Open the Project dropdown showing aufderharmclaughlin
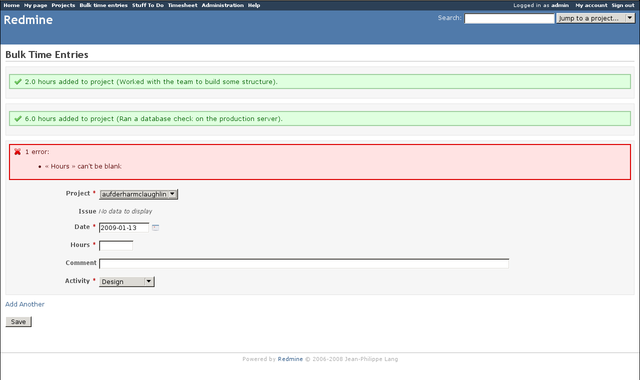The image size is (640, 380). pyautogui.click(x=138, y=194)
